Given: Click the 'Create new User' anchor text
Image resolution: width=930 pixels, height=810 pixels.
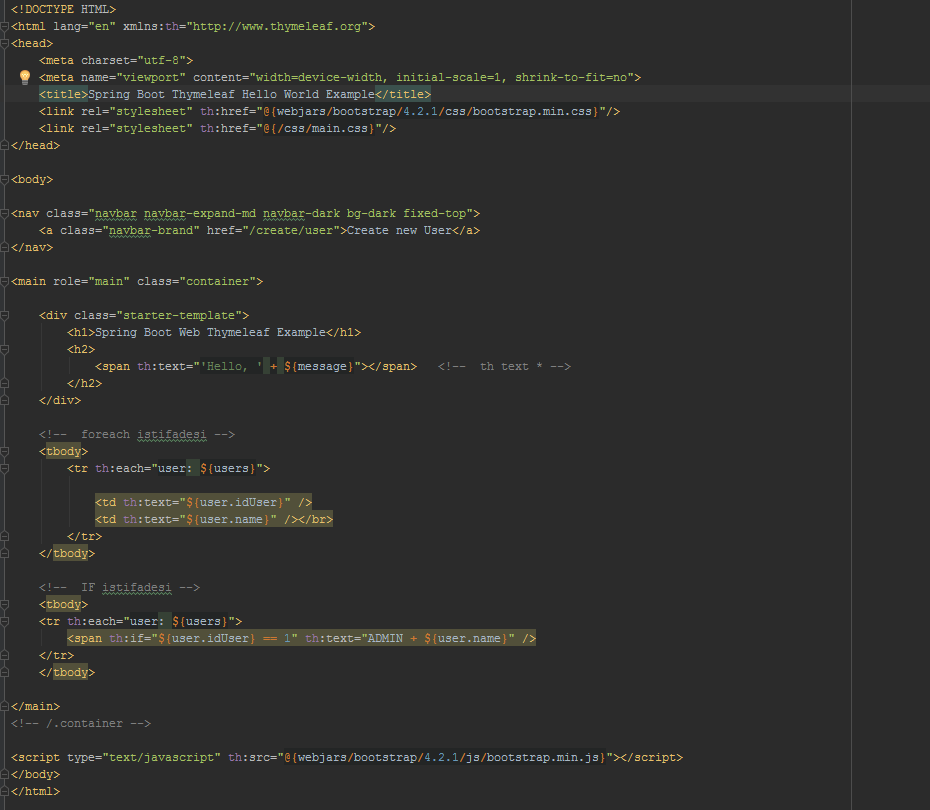Looking at the screenshot, I should click(399, 231).
